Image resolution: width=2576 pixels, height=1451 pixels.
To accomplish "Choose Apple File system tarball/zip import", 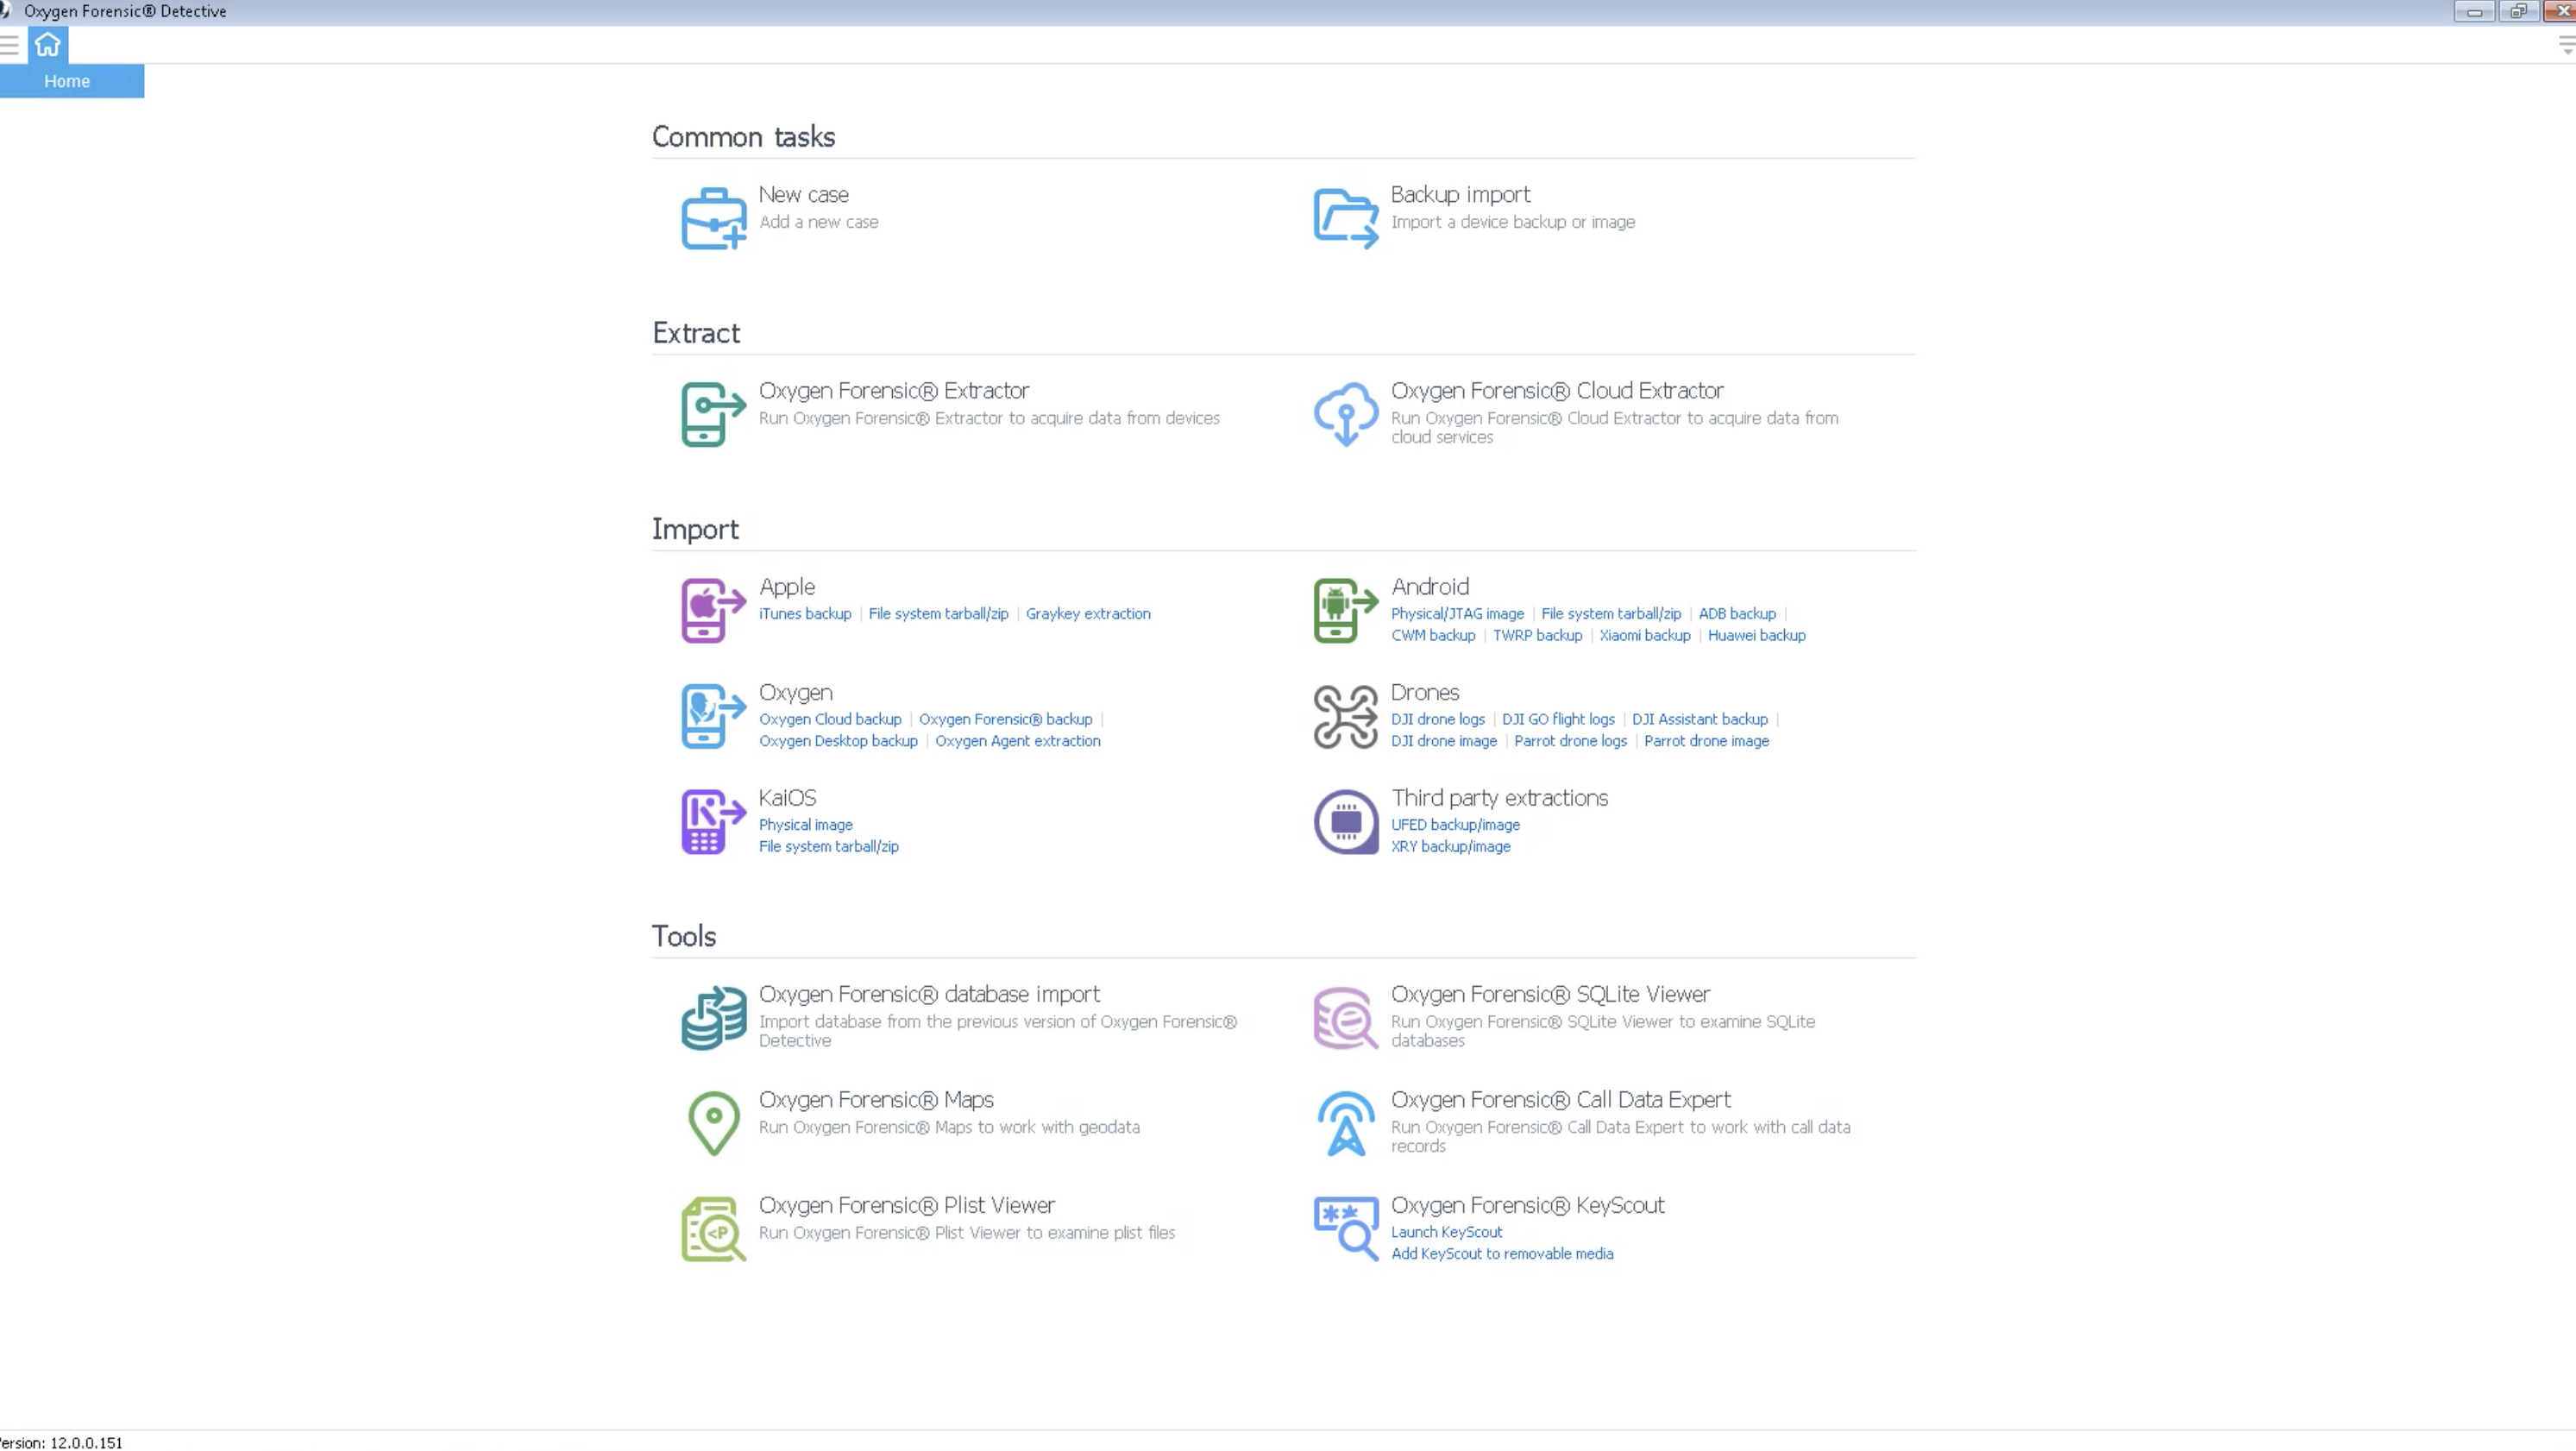I will (x=938, y=614).
